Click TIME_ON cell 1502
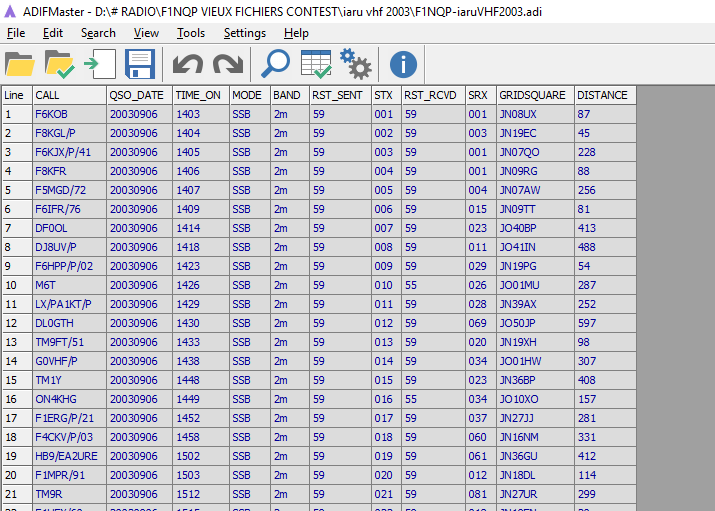Screen dimensions: 715x511 [x=201, y=456]
